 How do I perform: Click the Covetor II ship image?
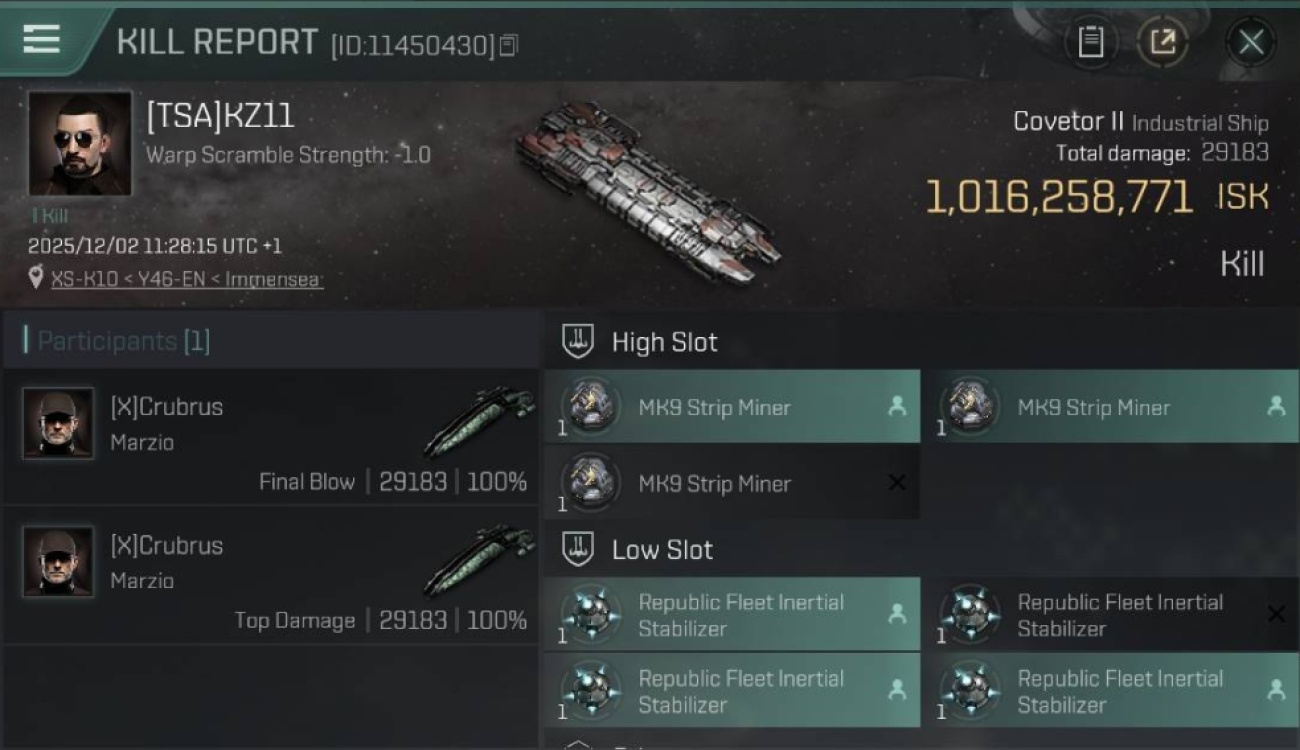coord(647,190)
